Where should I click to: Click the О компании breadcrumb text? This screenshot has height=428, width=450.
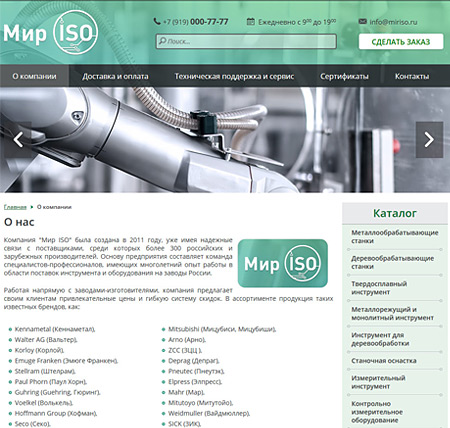coord(54,207)
